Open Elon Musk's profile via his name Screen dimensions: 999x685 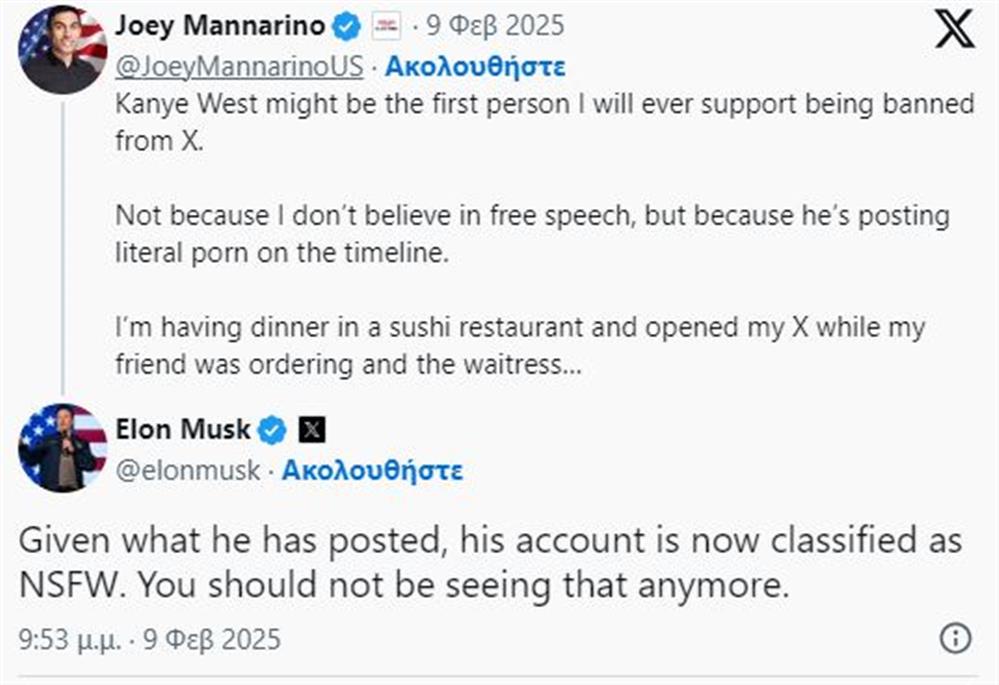pos(185,429)
